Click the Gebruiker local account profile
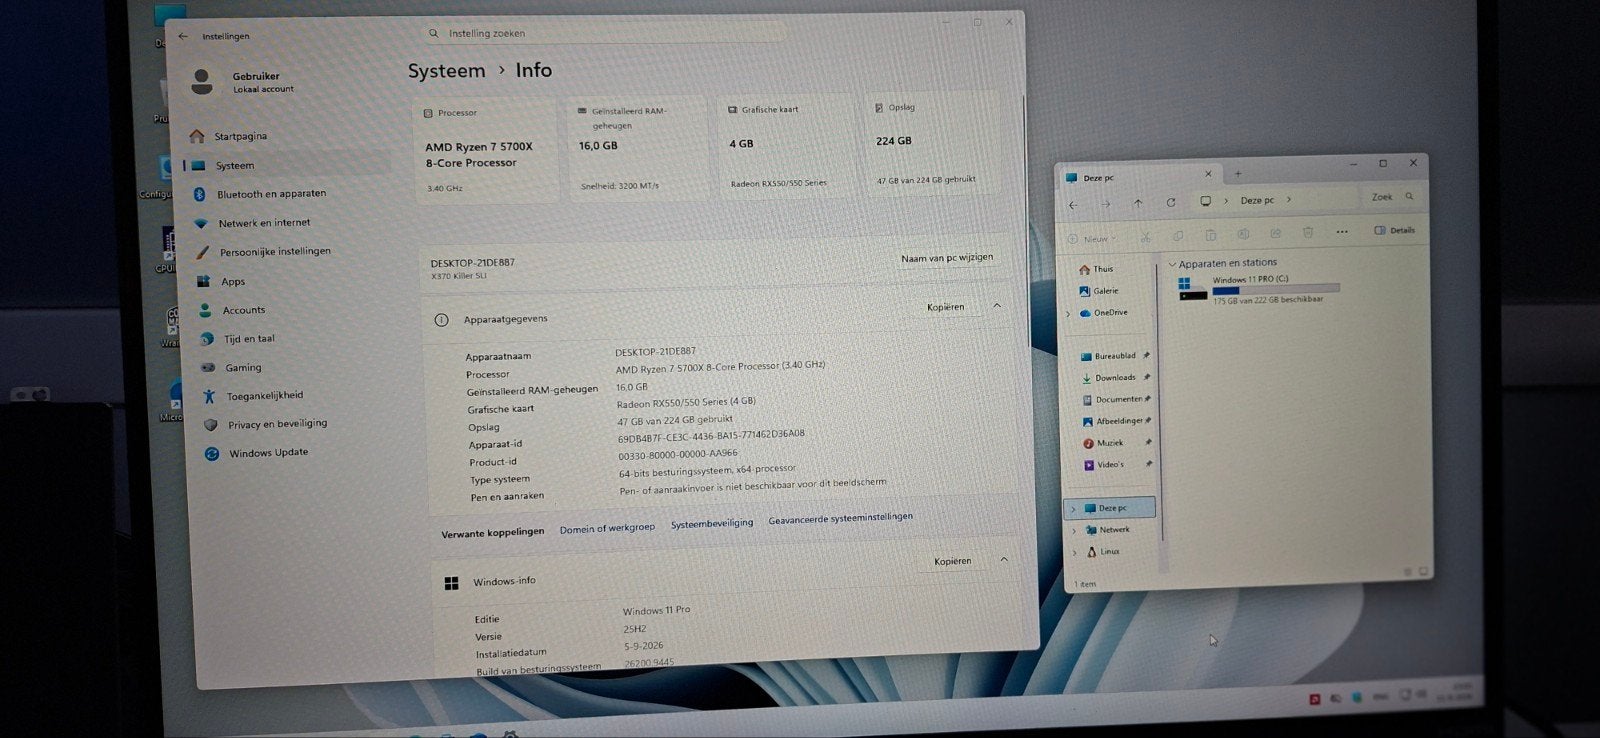This screenshot has height=738, width=1600. click(243, 82)
